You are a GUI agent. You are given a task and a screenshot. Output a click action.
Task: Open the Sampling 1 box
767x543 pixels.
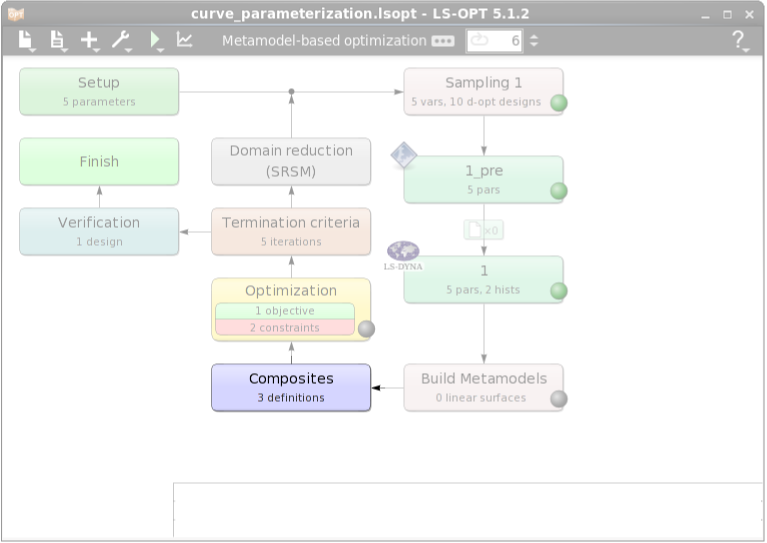pyautogui.click(x=483, y=91)
